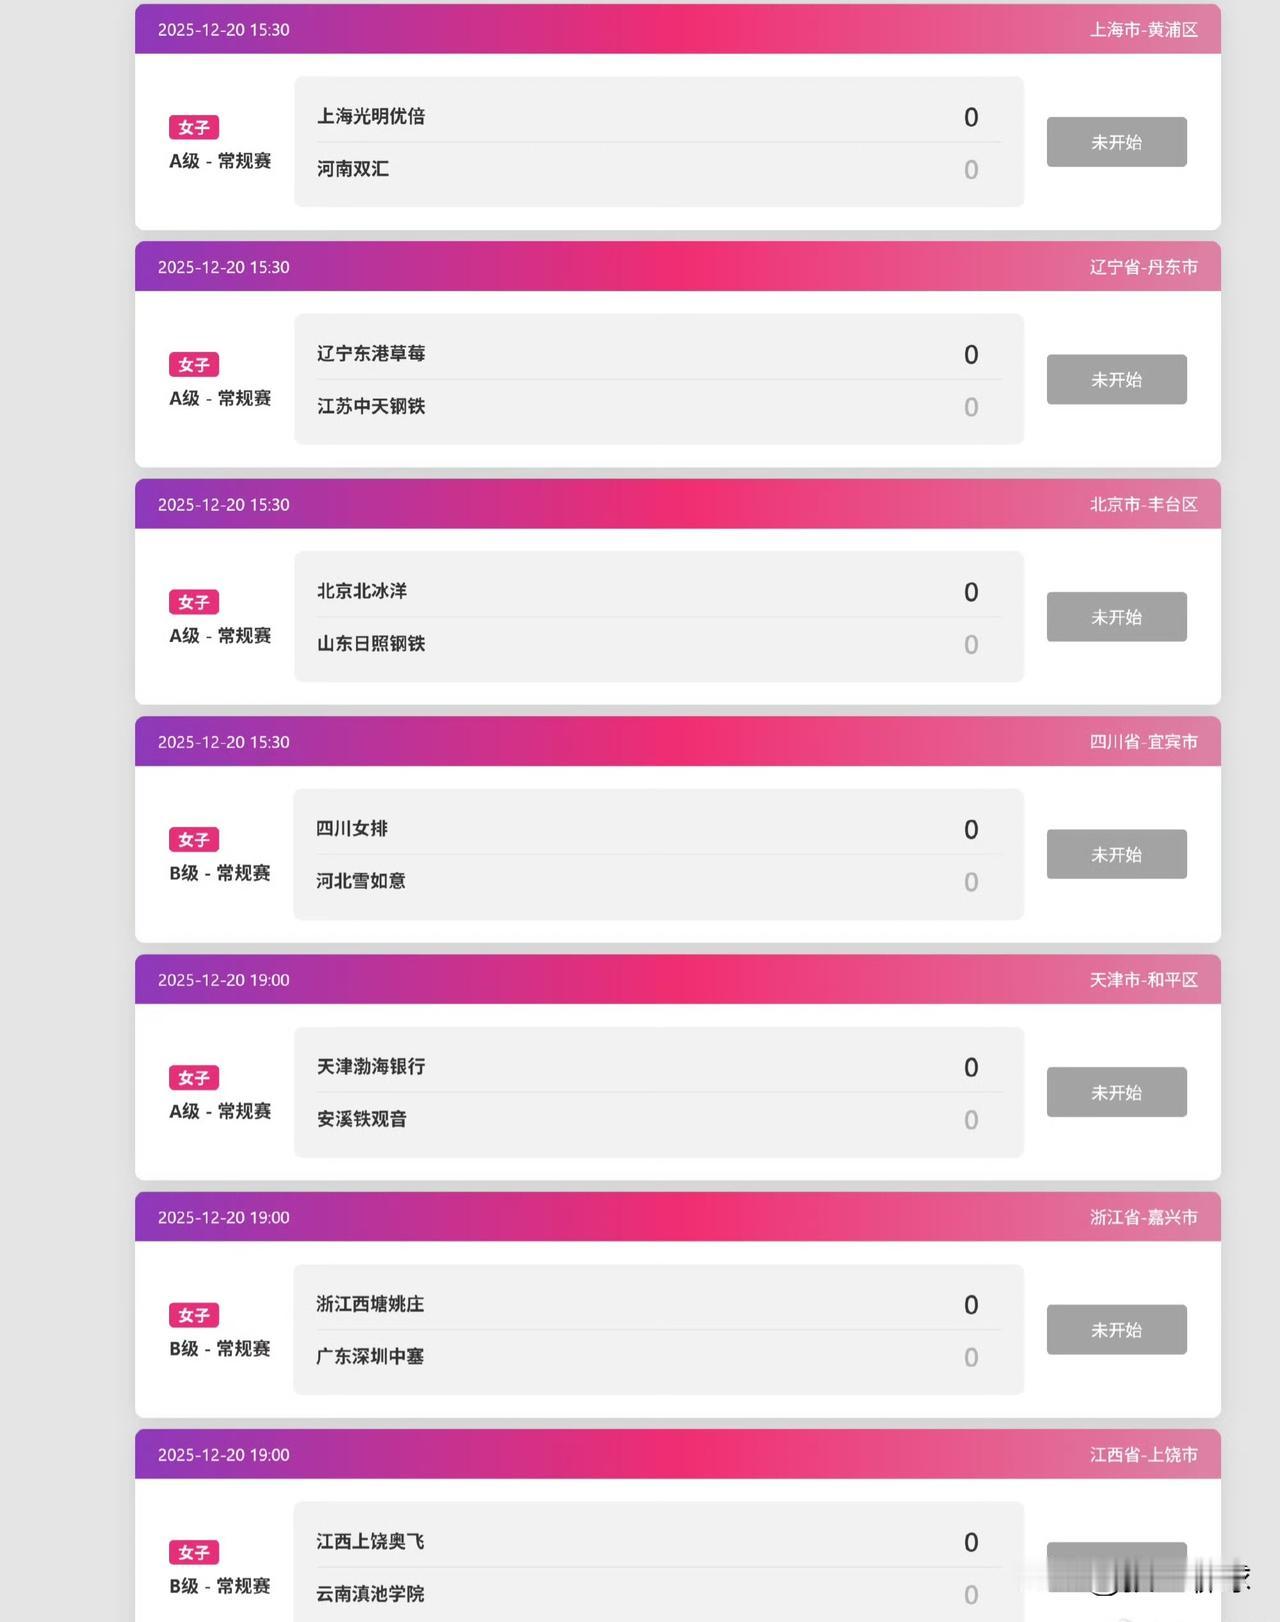Click on 山东日照钢铁 team name
The image size is (1280, 1622).
[x=371, y=644]
